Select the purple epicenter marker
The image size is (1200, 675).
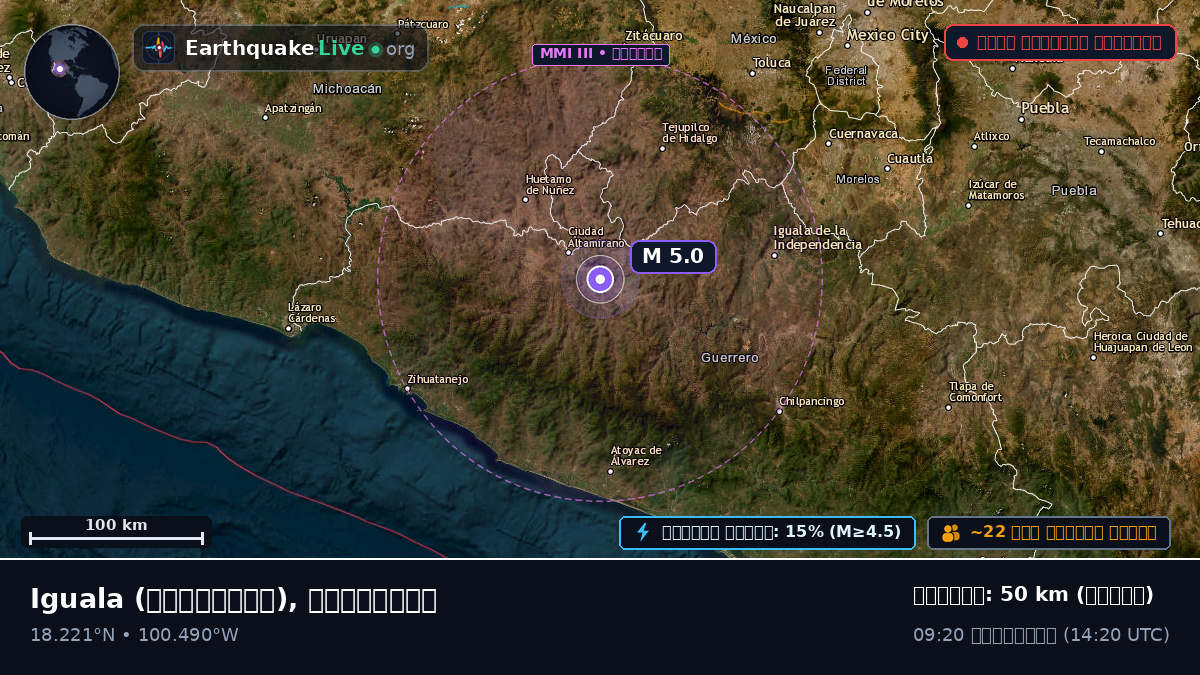[600, 279]
